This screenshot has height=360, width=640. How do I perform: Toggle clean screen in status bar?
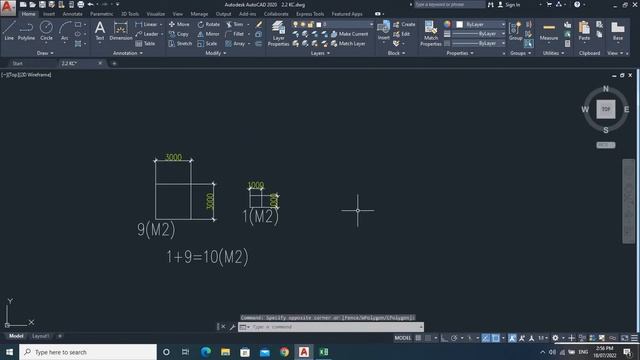(624, 338)
